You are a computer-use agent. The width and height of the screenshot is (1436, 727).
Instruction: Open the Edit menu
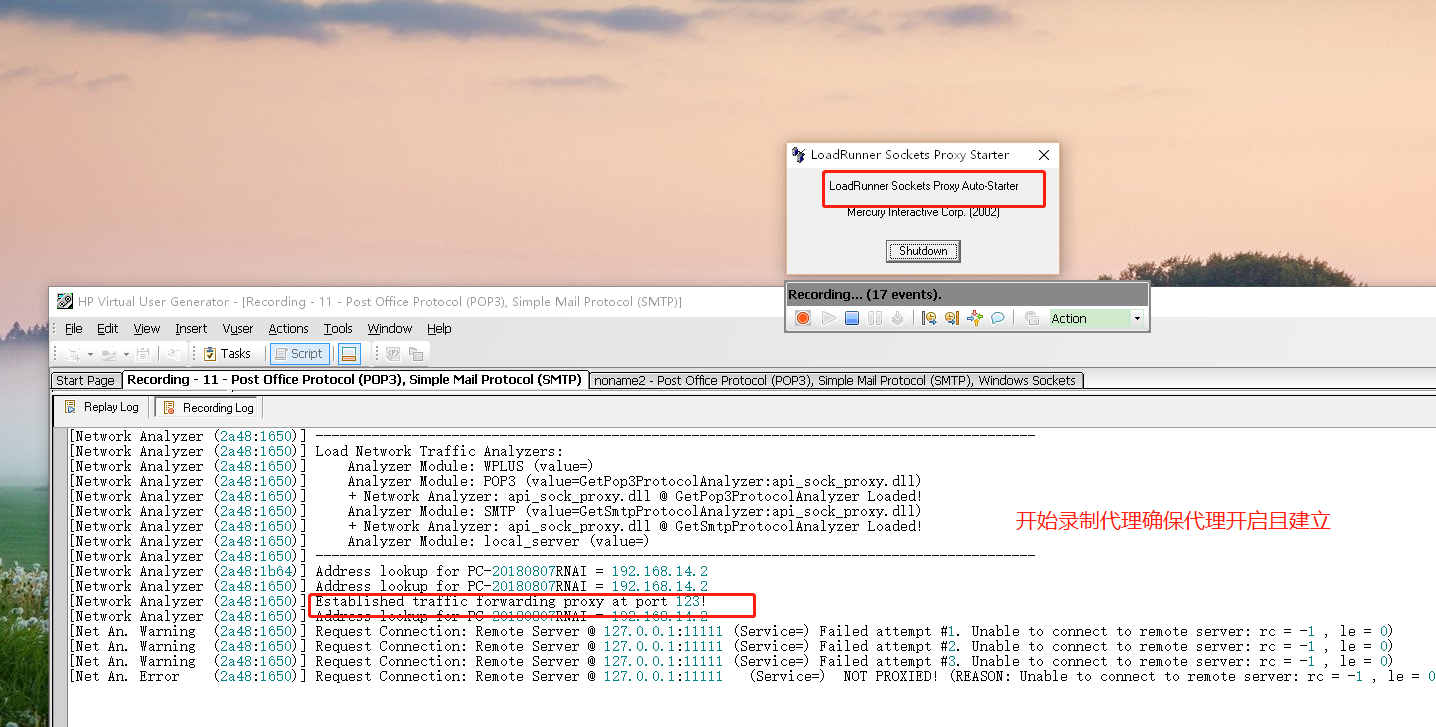[x=107, y=328]
